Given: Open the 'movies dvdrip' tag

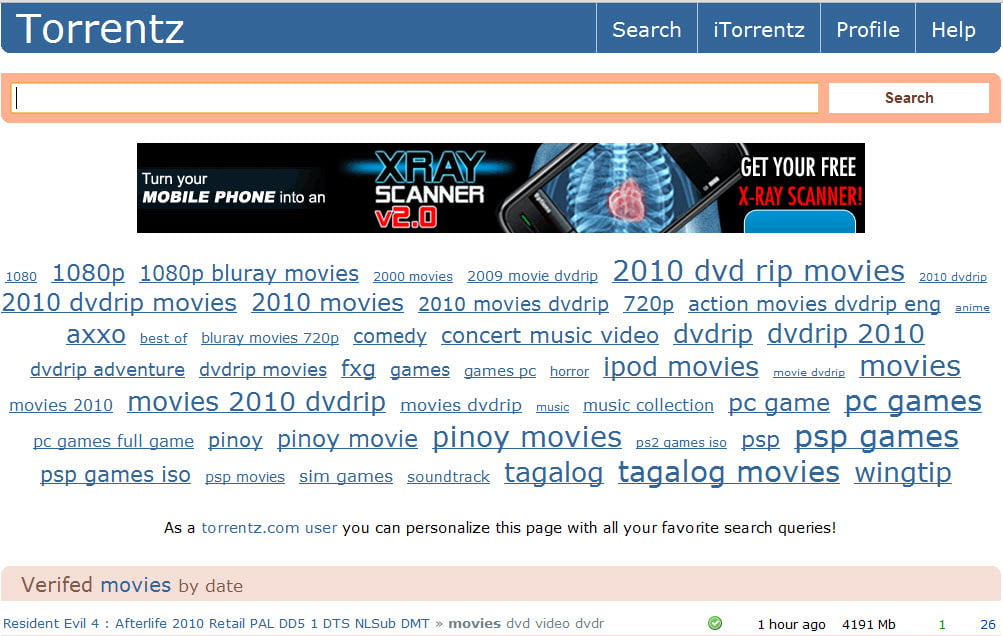Looking at the screenshot, I should (461, 406).
